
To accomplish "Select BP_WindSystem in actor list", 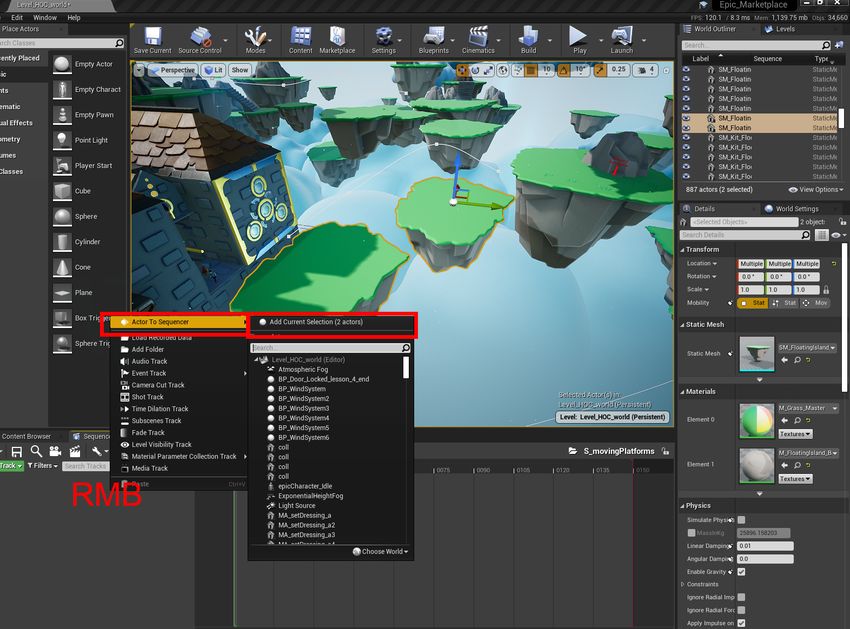I will (301, 389).
